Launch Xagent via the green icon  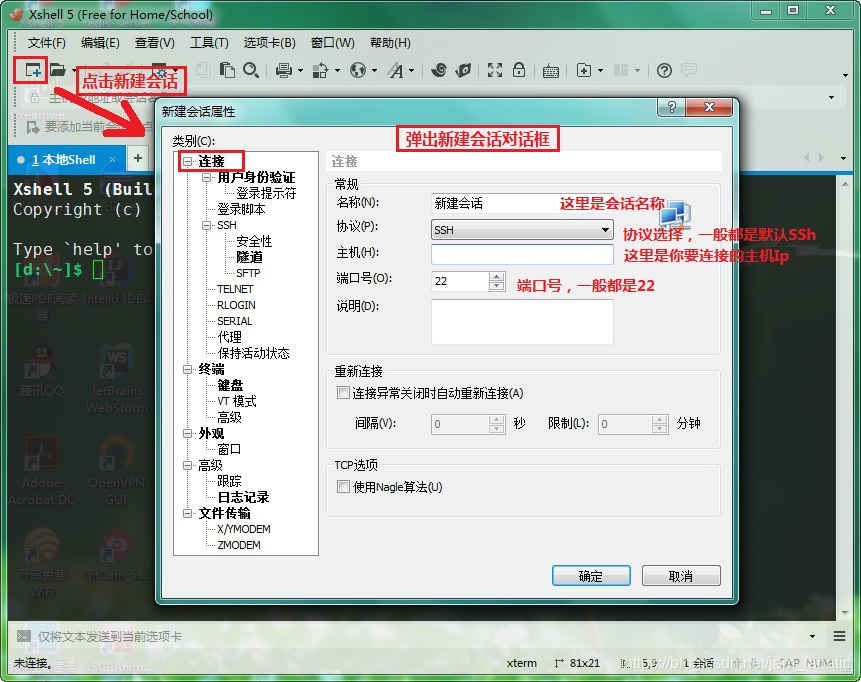pyautogui.click(x=464, y=70)
